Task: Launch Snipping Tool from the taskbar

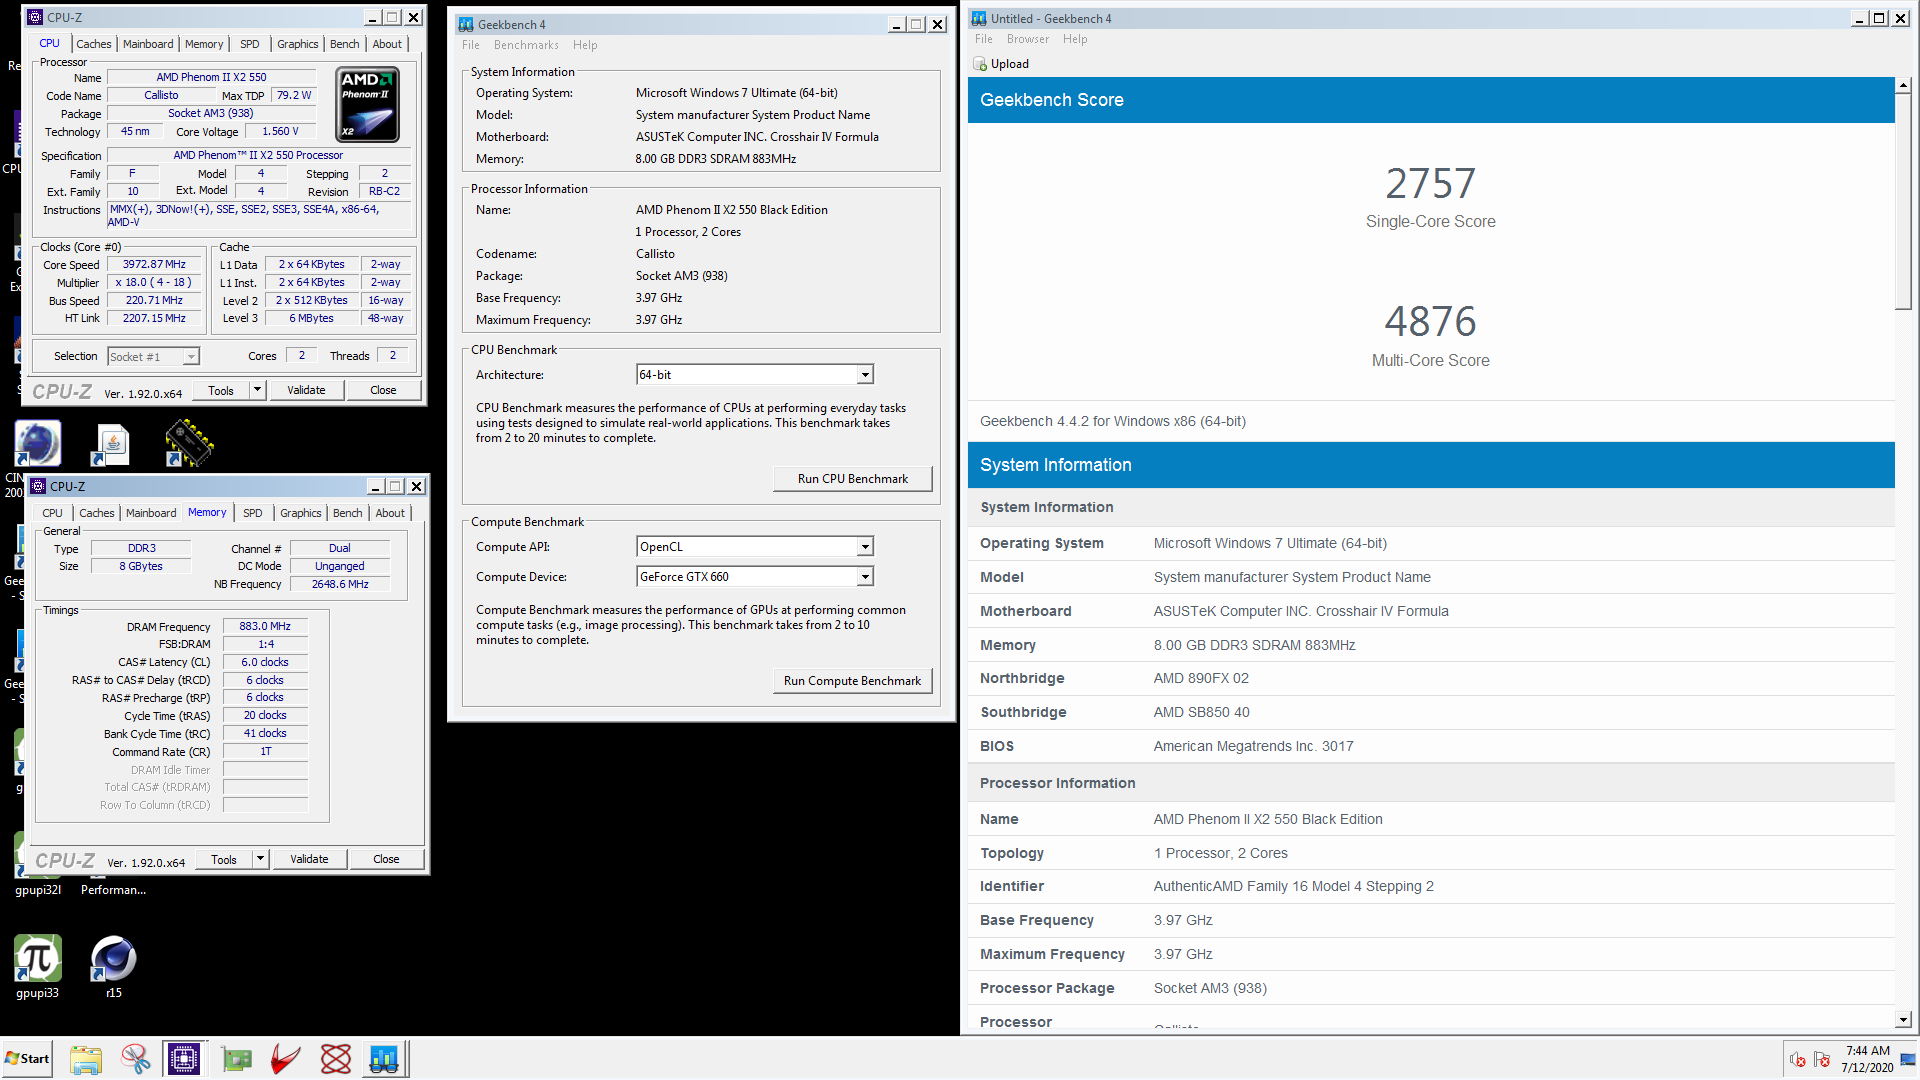Action: (x=135, y=1059)
